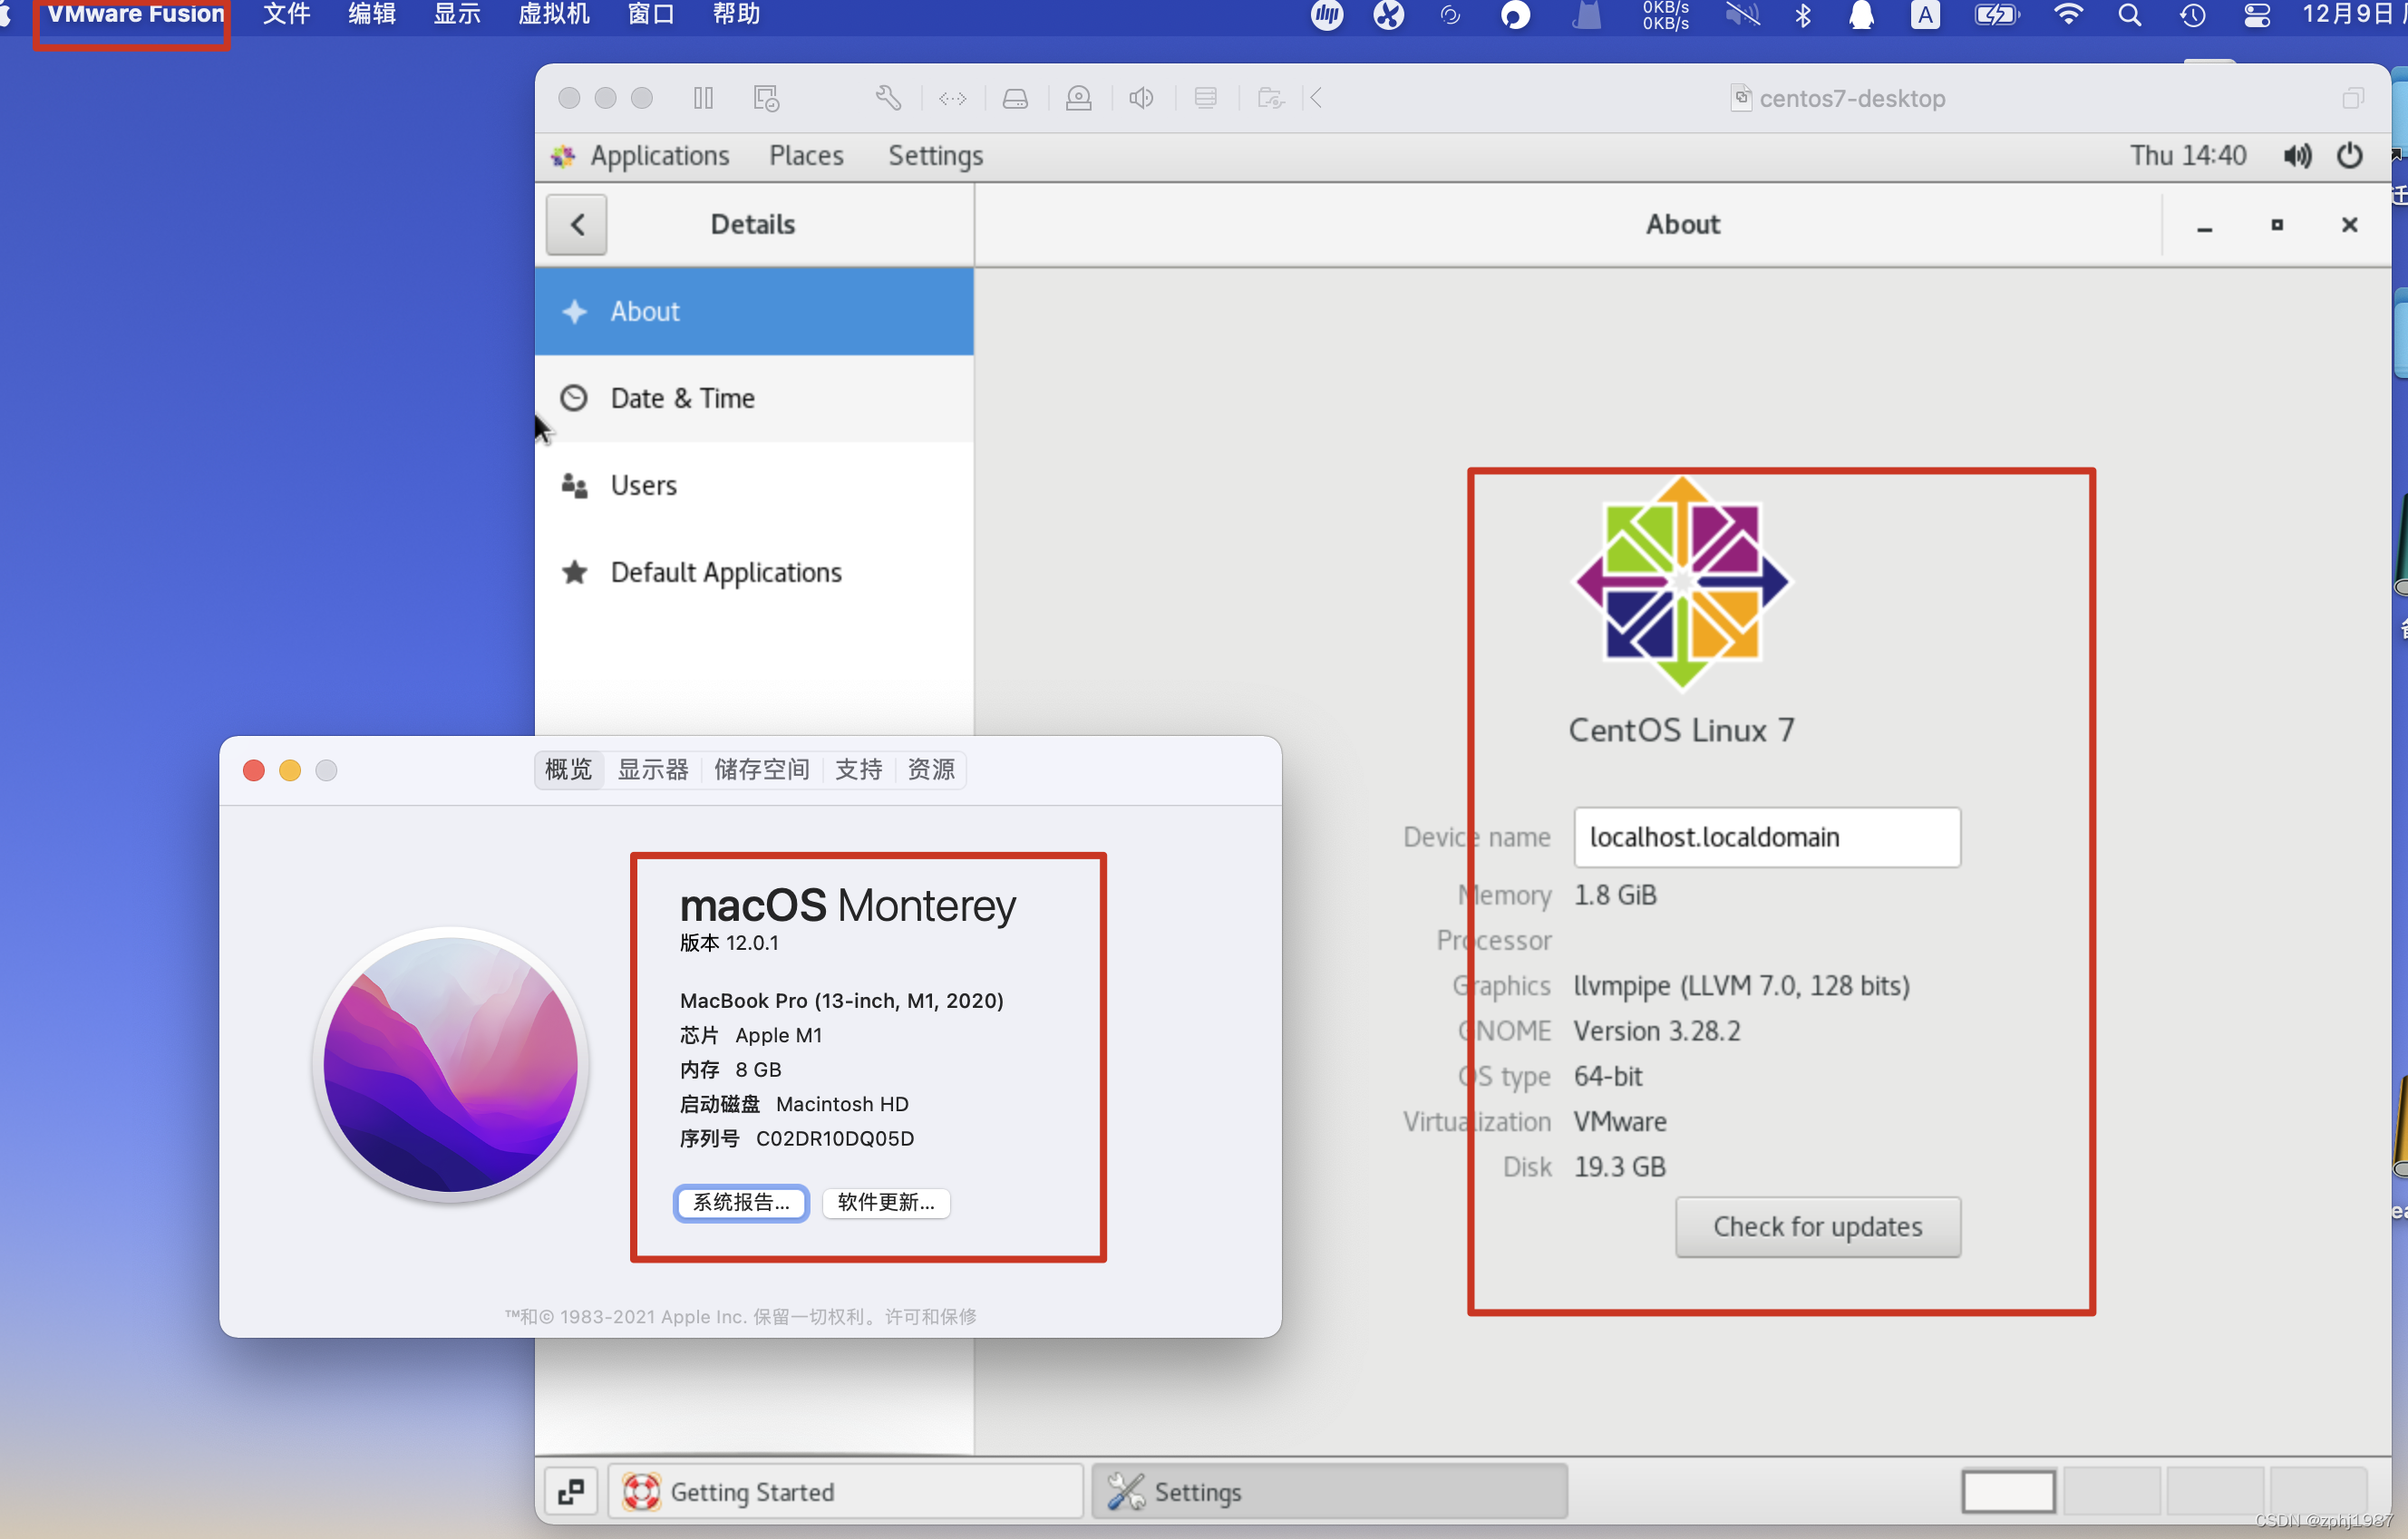Open 窗口 menu in menu bar
Screen dimensions: 2408x1539
click(x=651, y=14)
